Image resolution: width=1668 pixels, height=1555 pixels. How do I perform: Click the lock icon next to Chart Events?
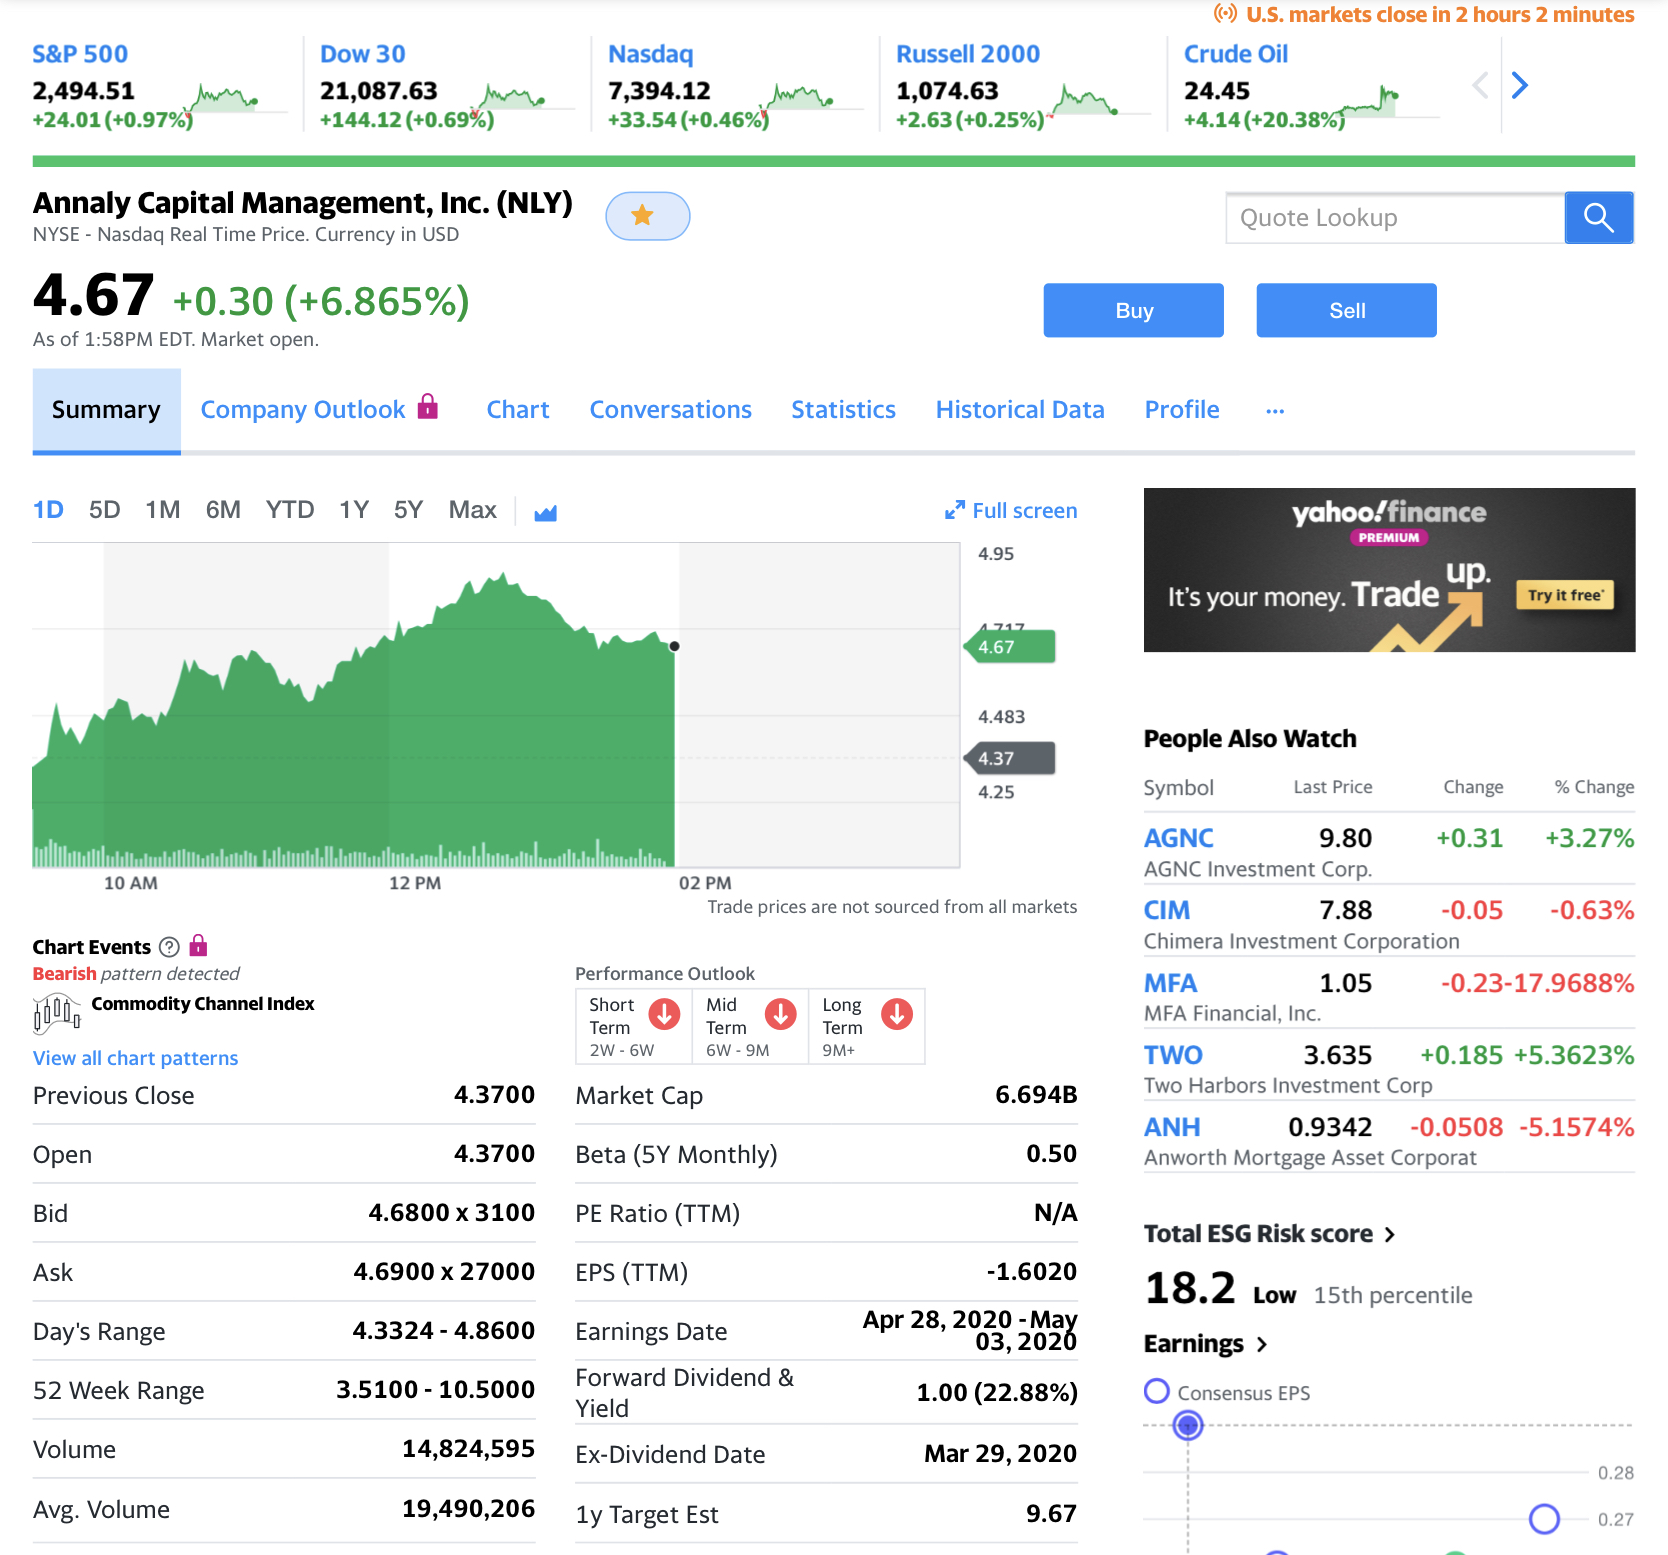[x=198, y=945]
